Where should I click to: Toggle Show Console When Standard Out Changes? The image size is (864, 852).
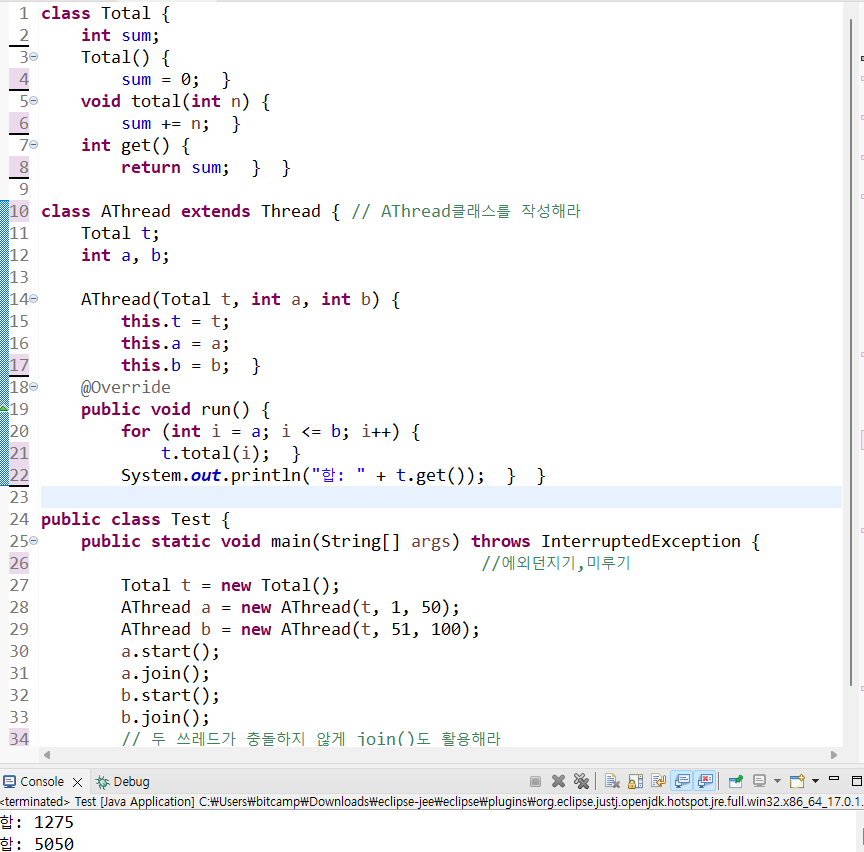(682, 781)
